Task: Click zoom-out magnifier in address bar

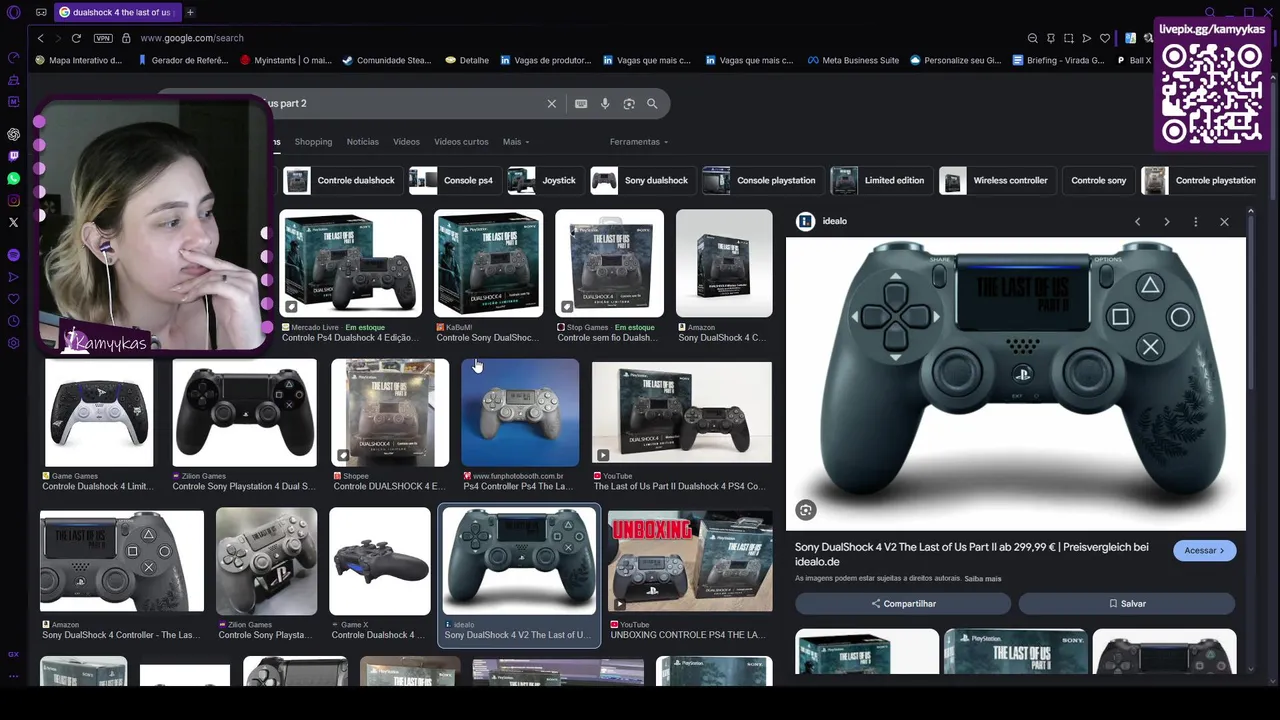Action: point(1032,38)
